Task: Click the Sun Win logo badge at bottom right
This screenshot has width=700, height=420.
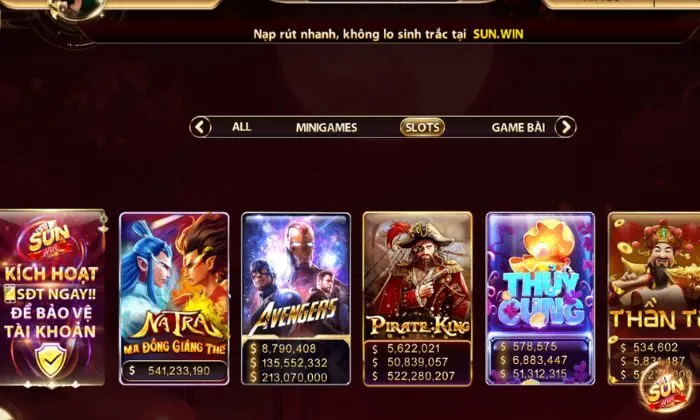Action: [x=666, y=388]
